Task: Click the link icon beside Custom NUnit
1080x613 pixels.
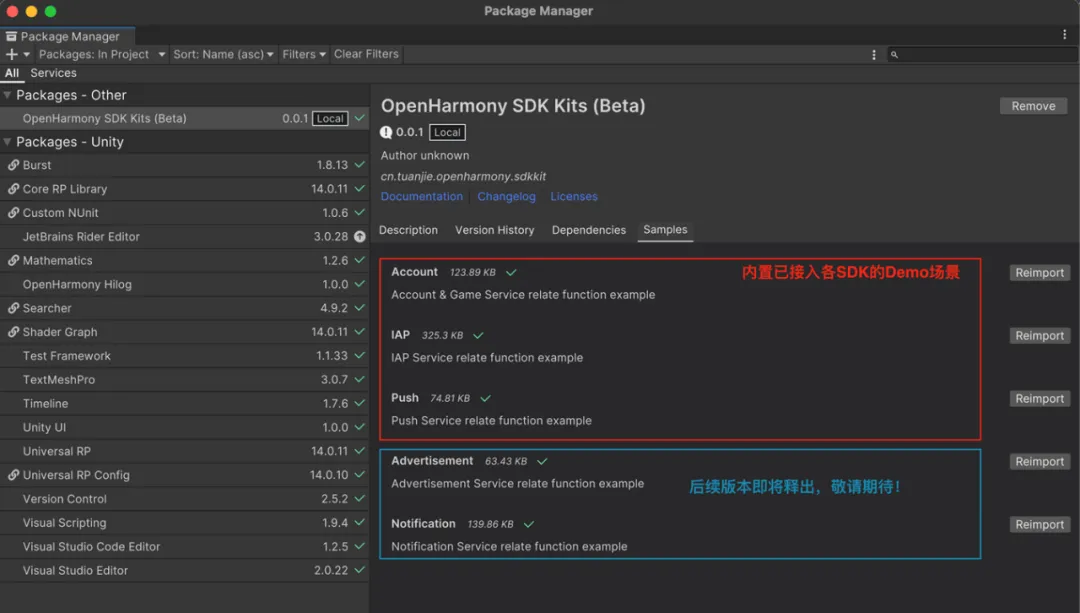Action: [x=13, y=213]
